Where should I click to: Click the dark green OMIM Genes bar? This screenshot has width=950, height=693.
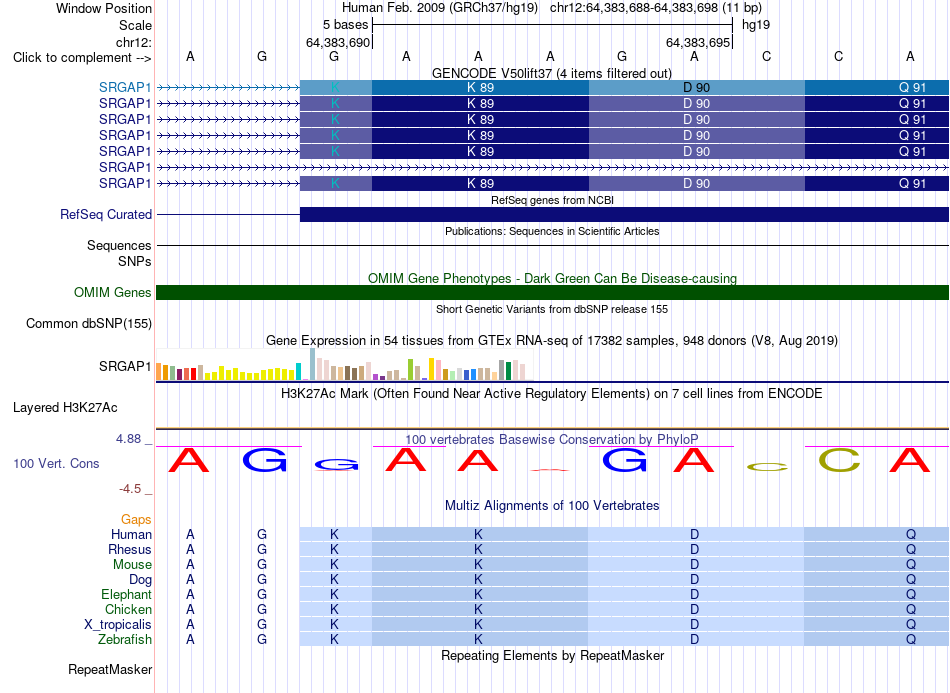pyautogui.click(x=552, y=293)
